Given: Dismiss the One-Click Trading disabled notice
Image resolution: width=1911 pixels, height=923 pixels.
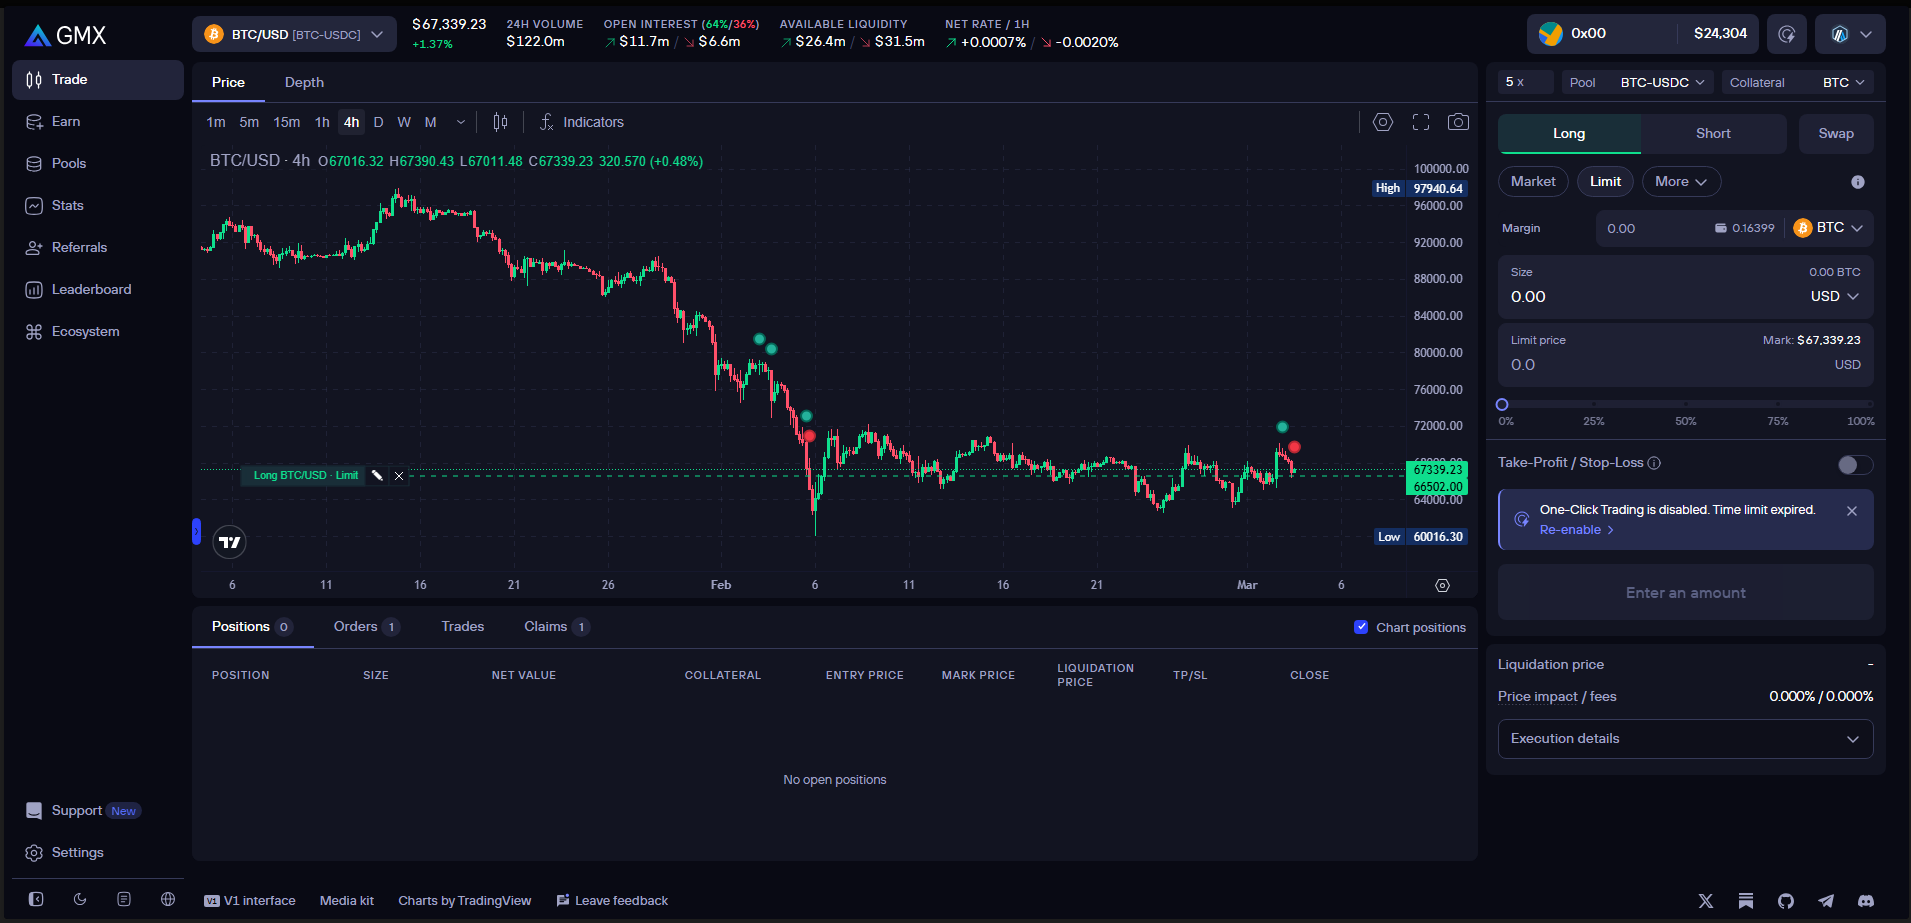Looking at the screenshot, I should click(1851, 511).
